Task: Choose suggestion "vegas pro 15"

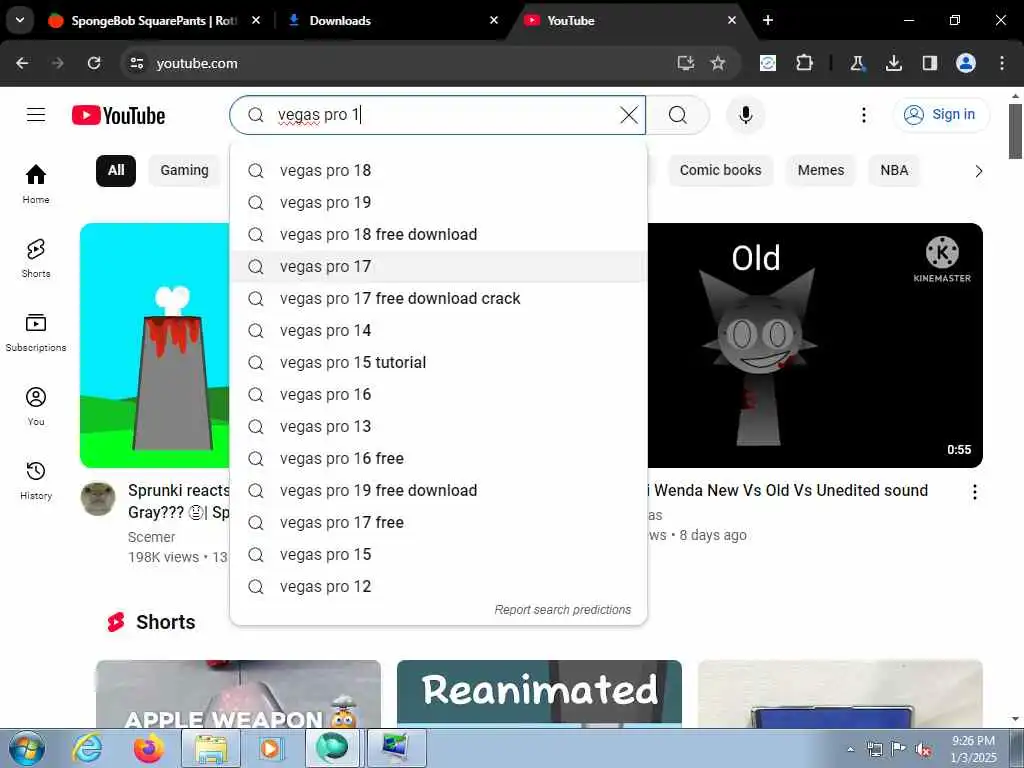Action: pyautogui.click(x=438, y=554)
